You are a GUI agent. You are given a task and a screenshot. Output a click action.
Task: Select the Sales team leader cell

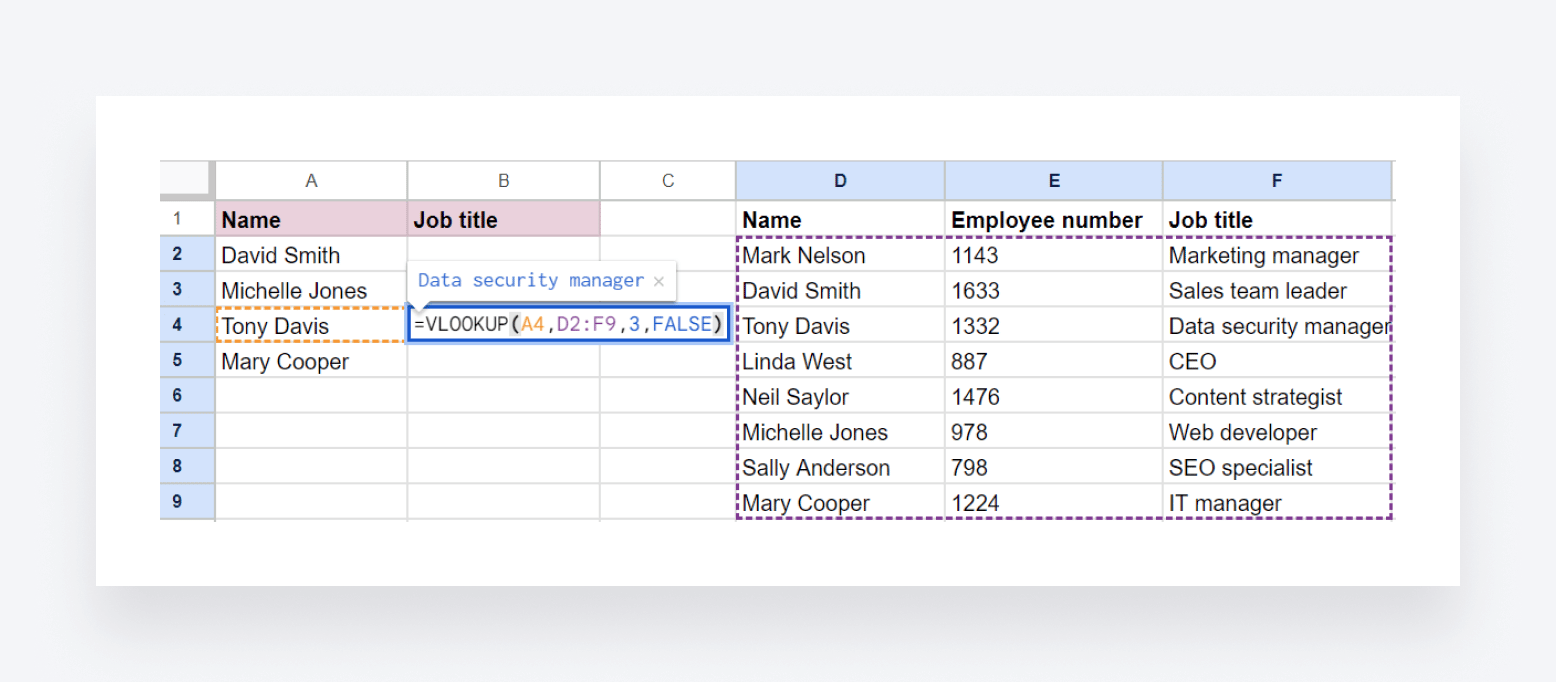pos(1277,290)
